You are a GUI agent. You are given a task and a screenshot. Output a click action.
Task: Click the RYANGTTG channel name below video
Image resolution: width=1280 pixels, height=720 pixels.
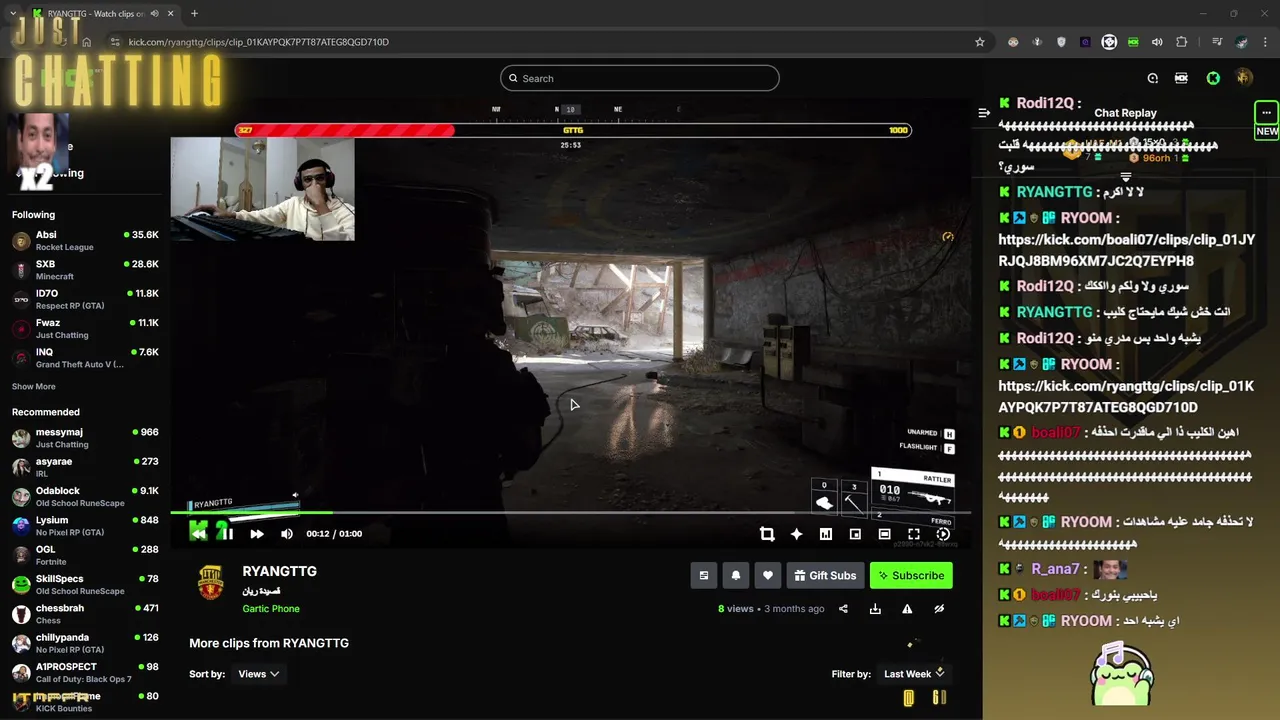pos(279,571)
